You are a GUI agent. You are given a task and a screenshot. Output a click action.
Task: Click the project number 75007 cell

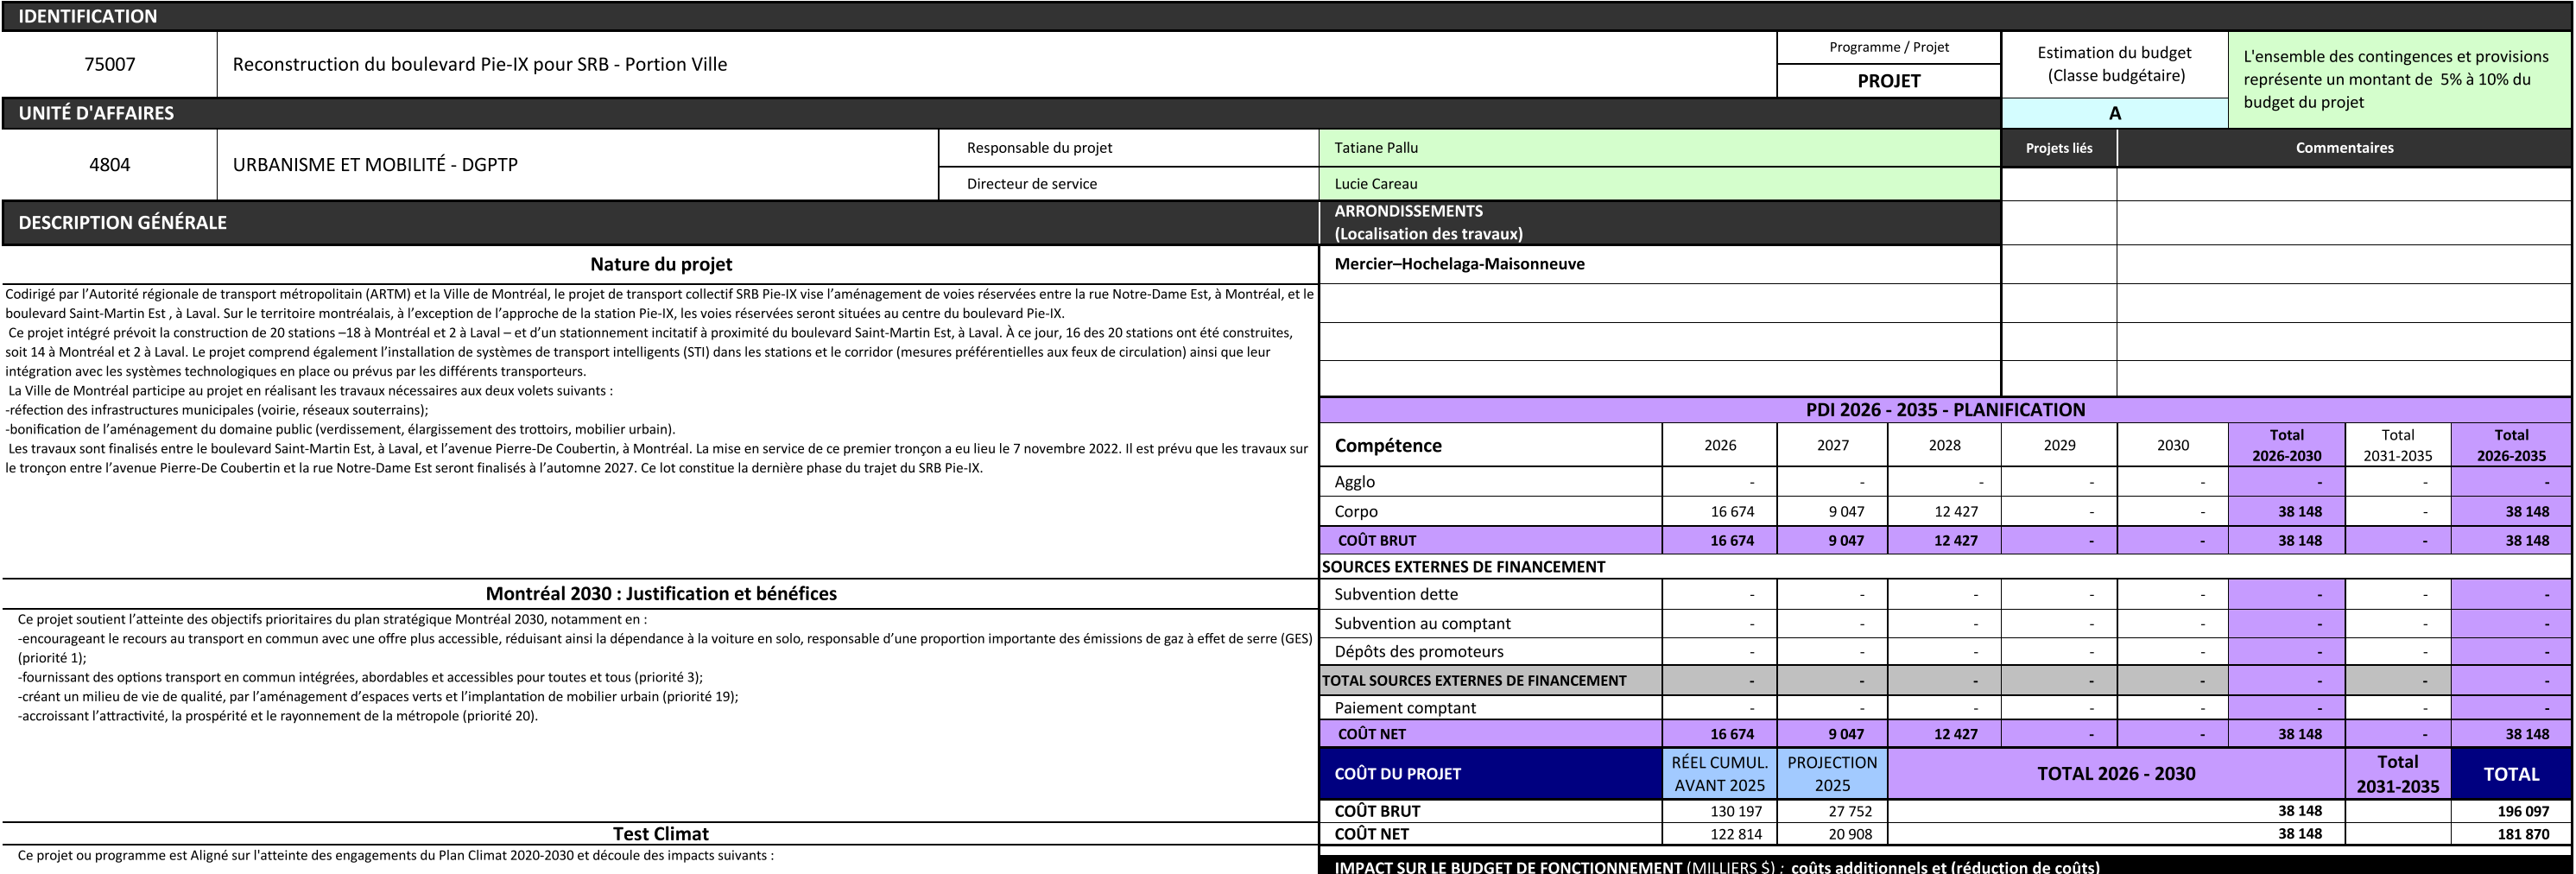pyautogui.click(x=109, y=64)
